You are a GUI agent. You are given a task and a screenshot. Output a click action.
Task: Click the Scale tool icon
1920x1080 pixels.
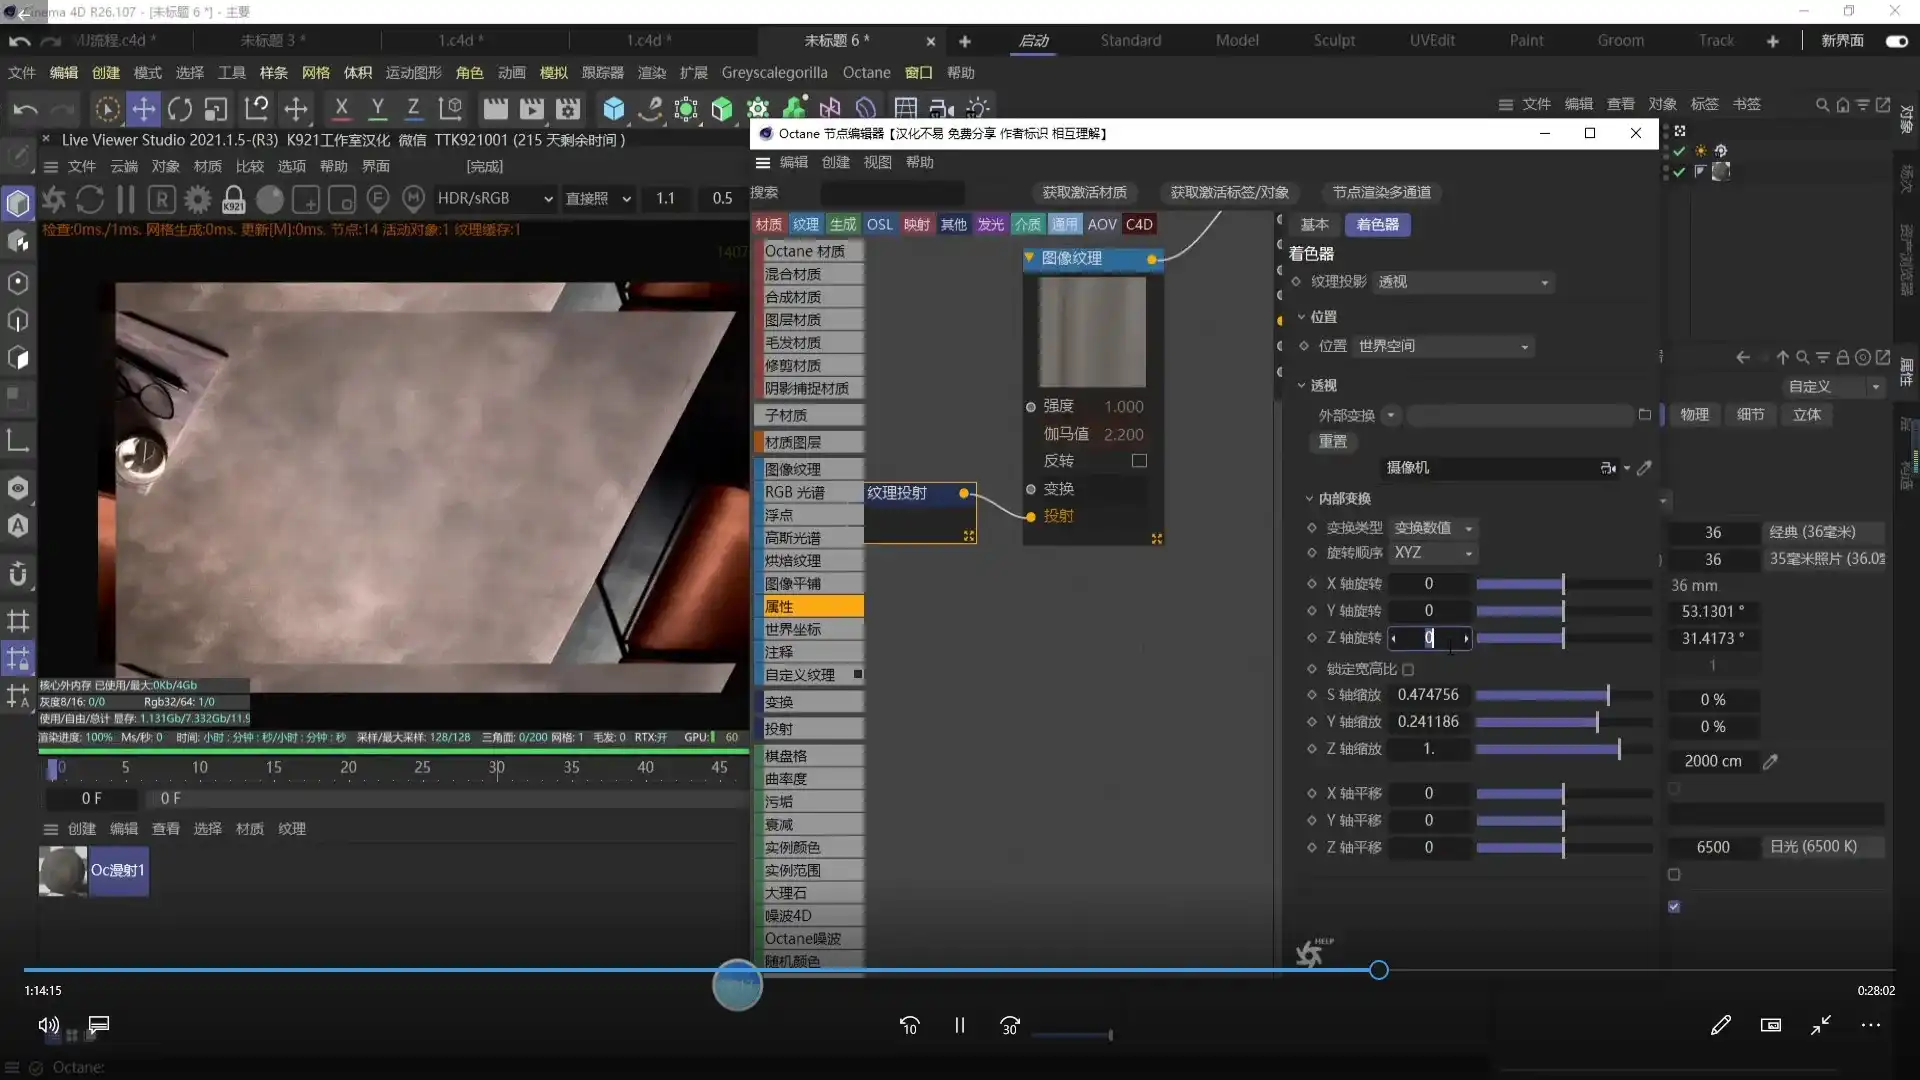click(216, 108)
